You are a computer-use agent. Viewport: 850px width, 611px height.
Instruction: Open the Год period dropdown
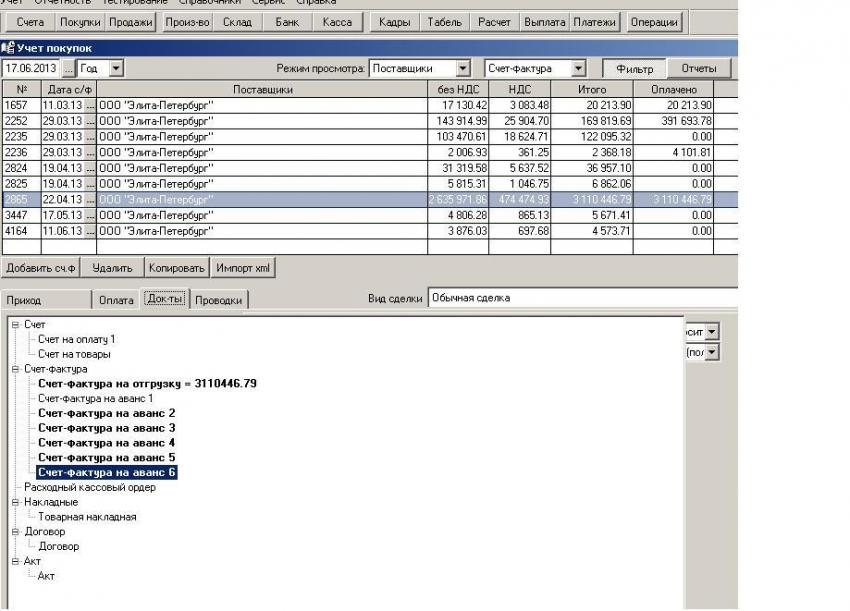(116, 69)
